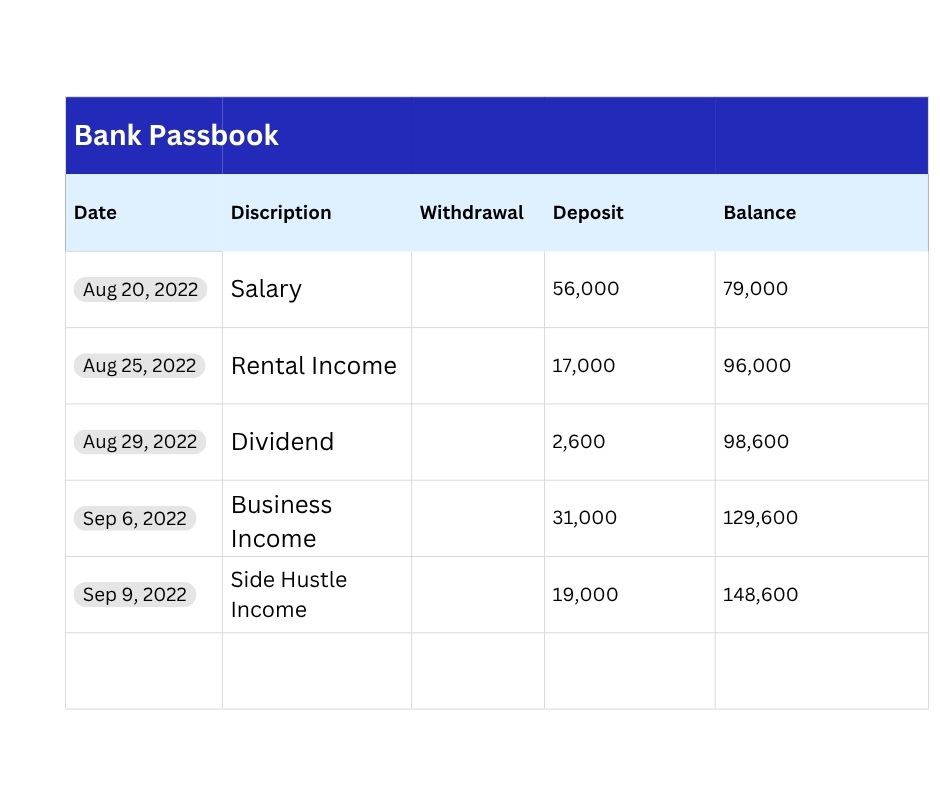Click the Sep 9, 2022 date chip
This screenshot has width=940, height=788.
(134, 595)
